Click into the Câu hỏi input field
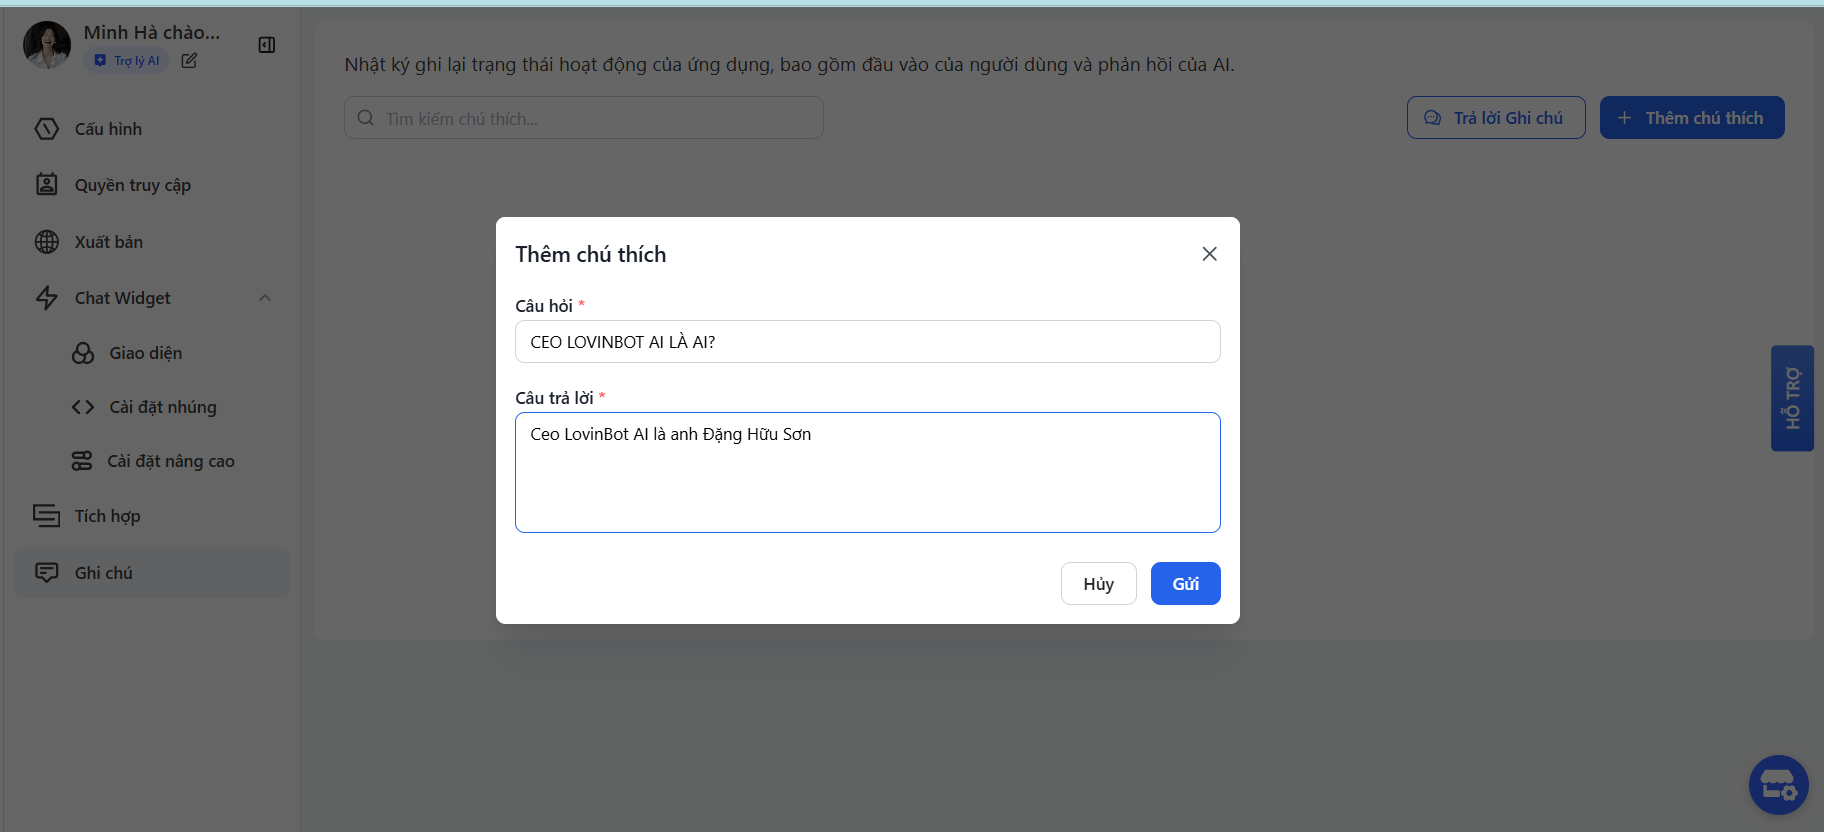This screenshot has height=832, width=1824. point(867,342)
